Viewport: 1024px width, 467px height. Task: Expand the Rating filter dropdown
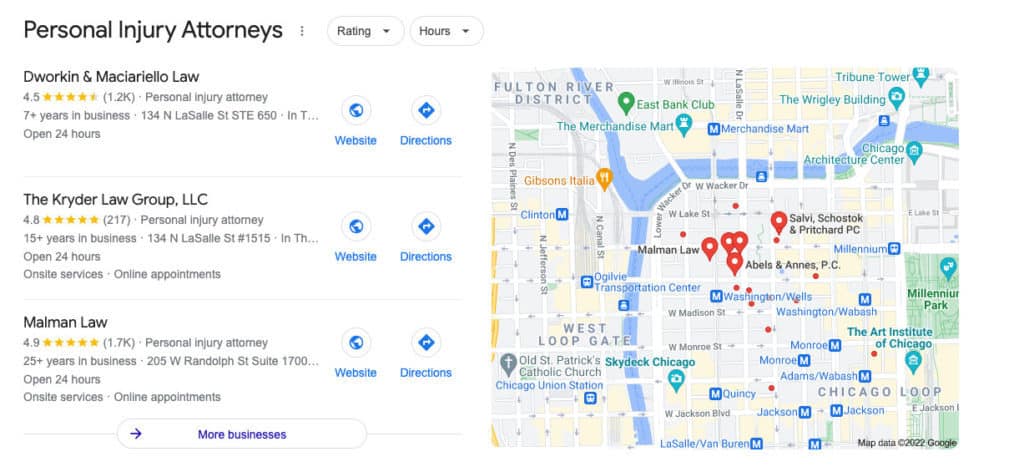(x=365, y=31)
